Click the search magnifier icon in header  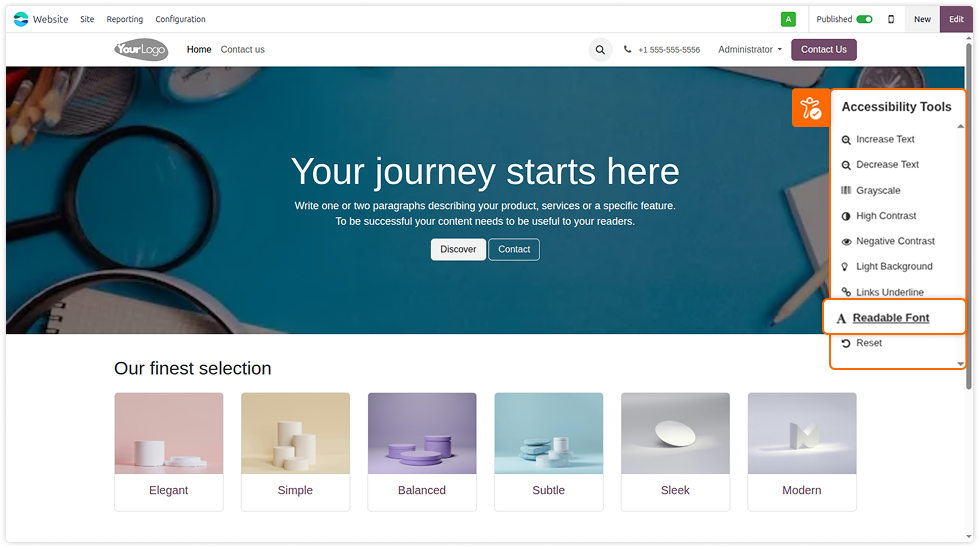[x=600, y=49]
